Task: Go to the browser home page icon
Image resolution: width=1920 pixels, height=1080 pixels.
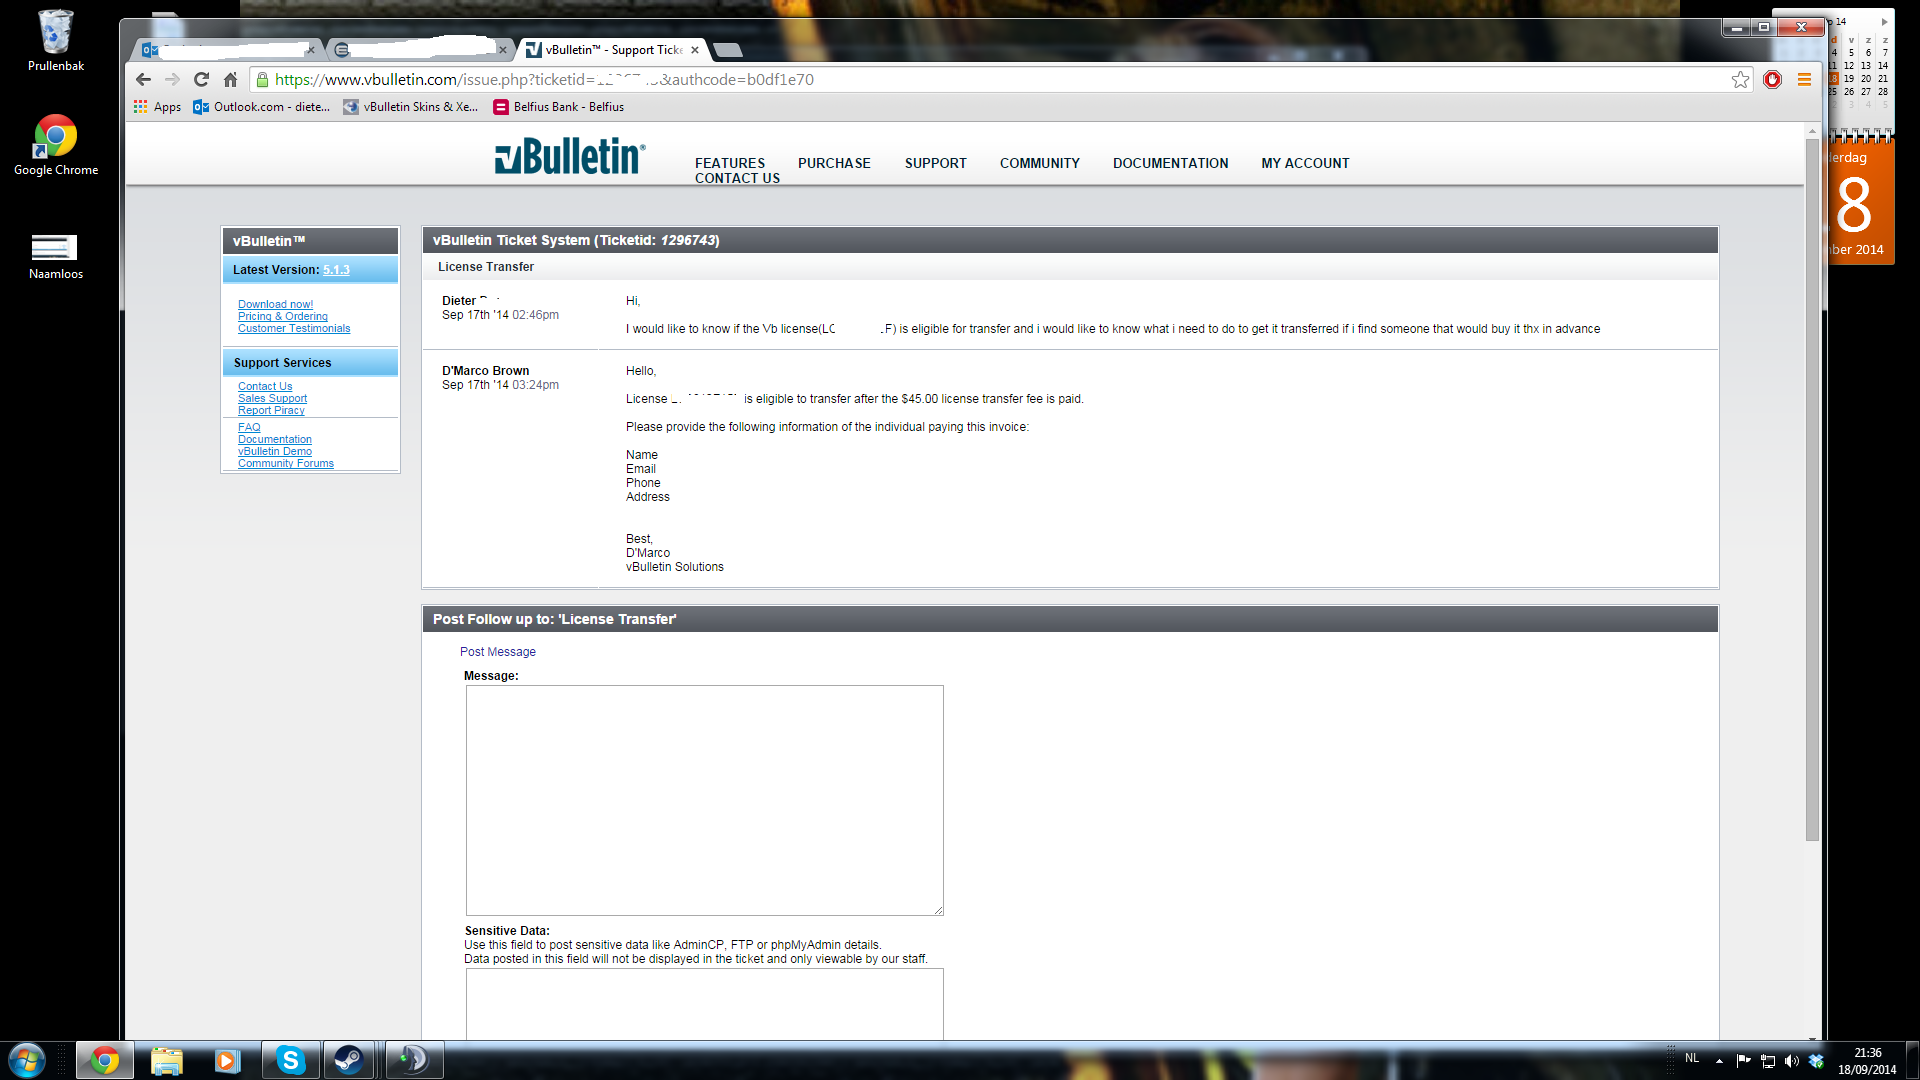Action: click(x=230, y=80)
